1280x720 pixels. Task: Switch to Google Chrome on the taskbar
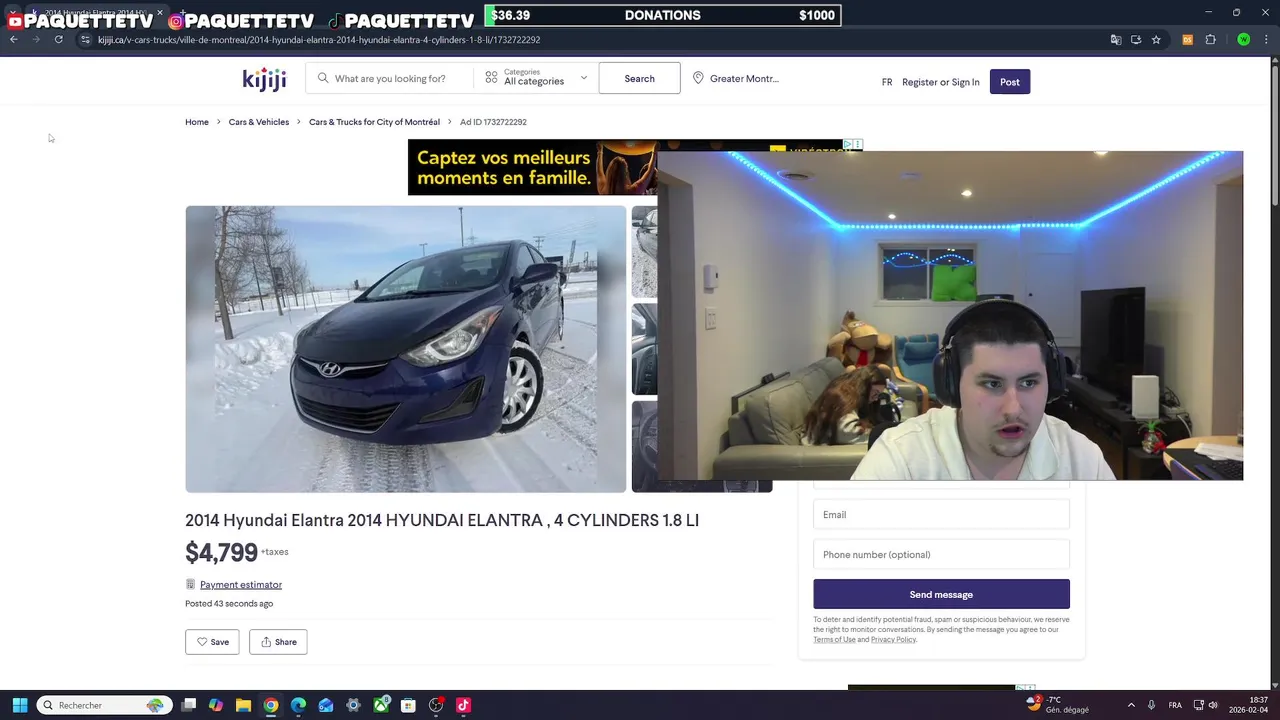pos(271,705)
